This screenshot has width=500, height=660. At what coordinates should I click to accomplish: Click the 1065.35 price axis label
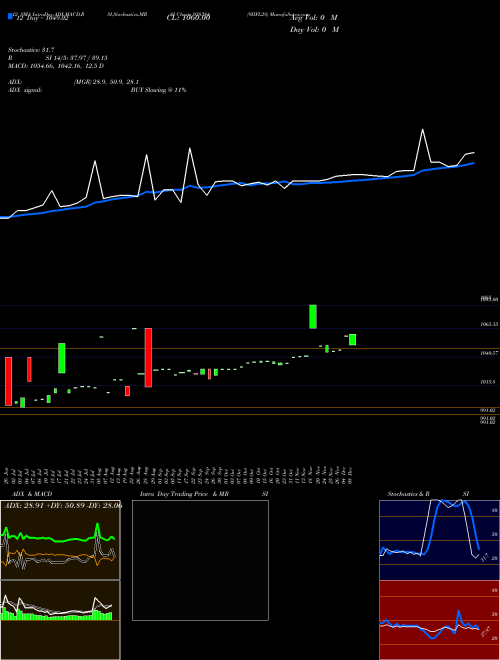coord(490,325)
